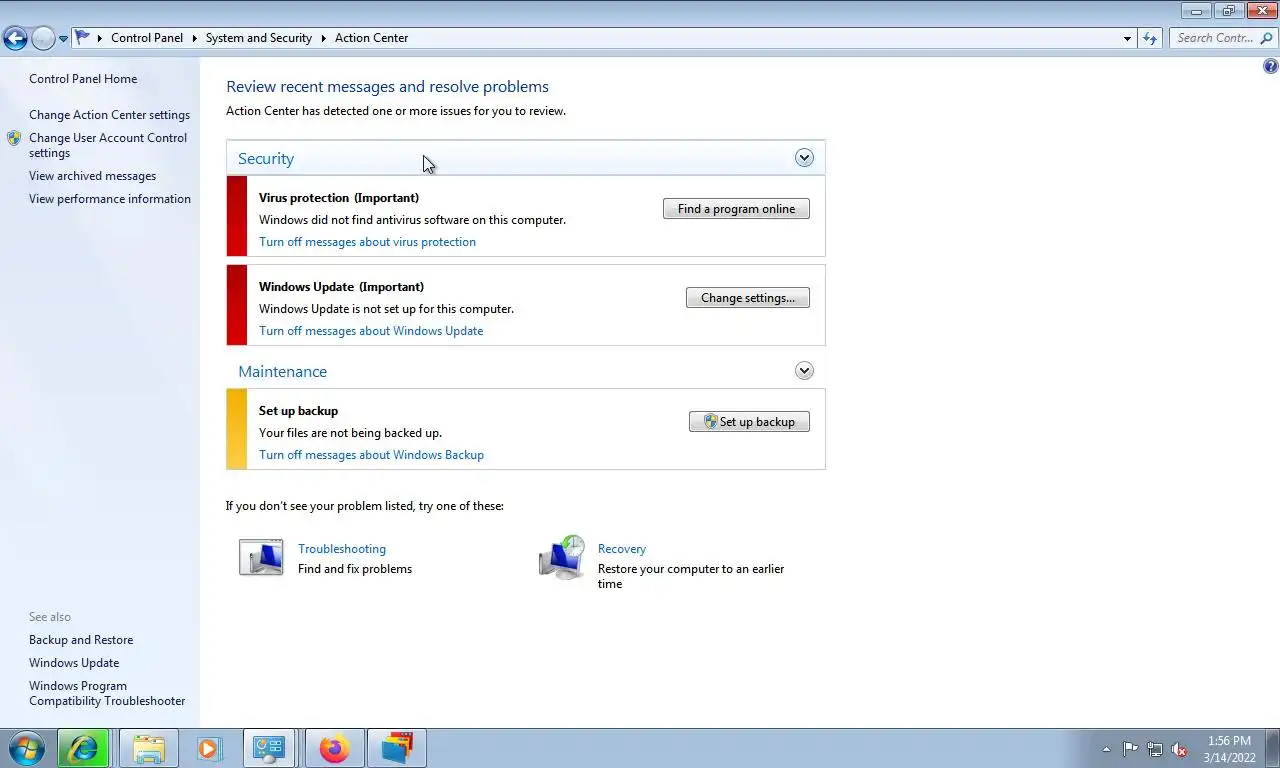Click the Recovery computer clock icon
Viewport: 1280px width, 768px height.
tap(561, 557)
